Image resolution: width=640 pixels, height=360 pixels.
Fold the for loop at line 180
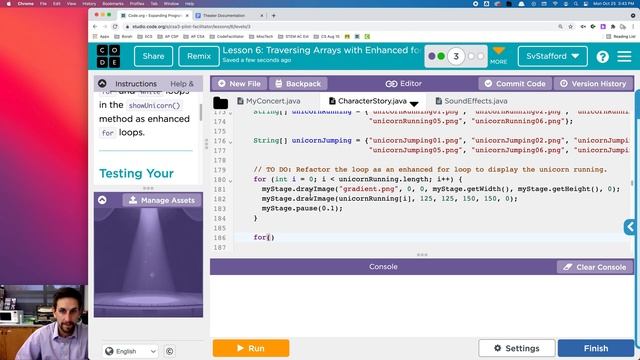click(231, 180)
